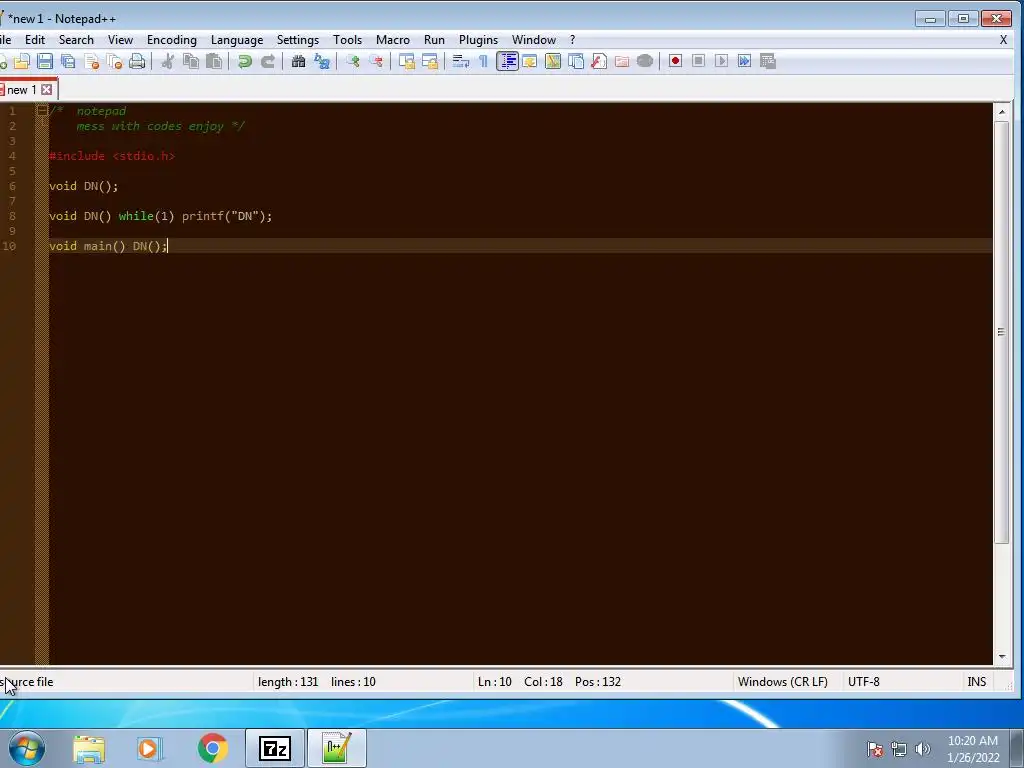1024x768 pixels.
Task: Open the Edit menu
Action: [35, 40]
